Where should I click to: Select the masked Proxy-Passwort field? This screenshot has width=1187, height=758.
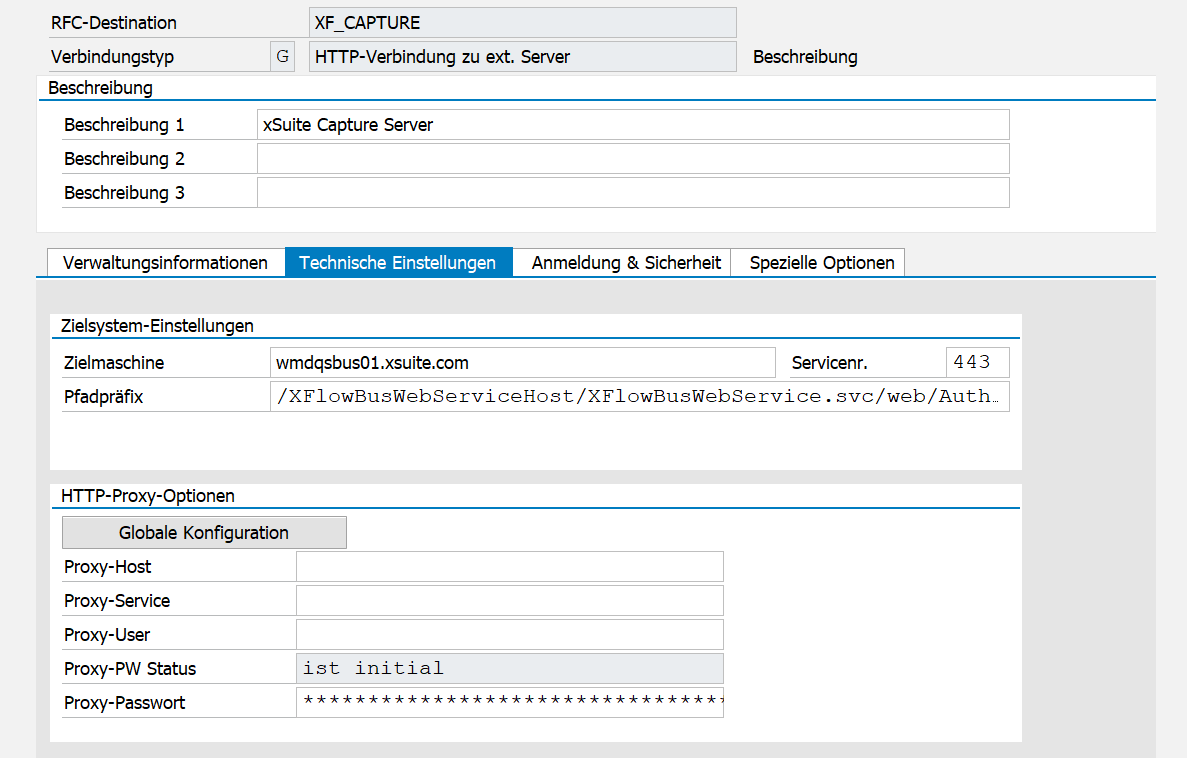pyautogui.click(x=509, y=702)
